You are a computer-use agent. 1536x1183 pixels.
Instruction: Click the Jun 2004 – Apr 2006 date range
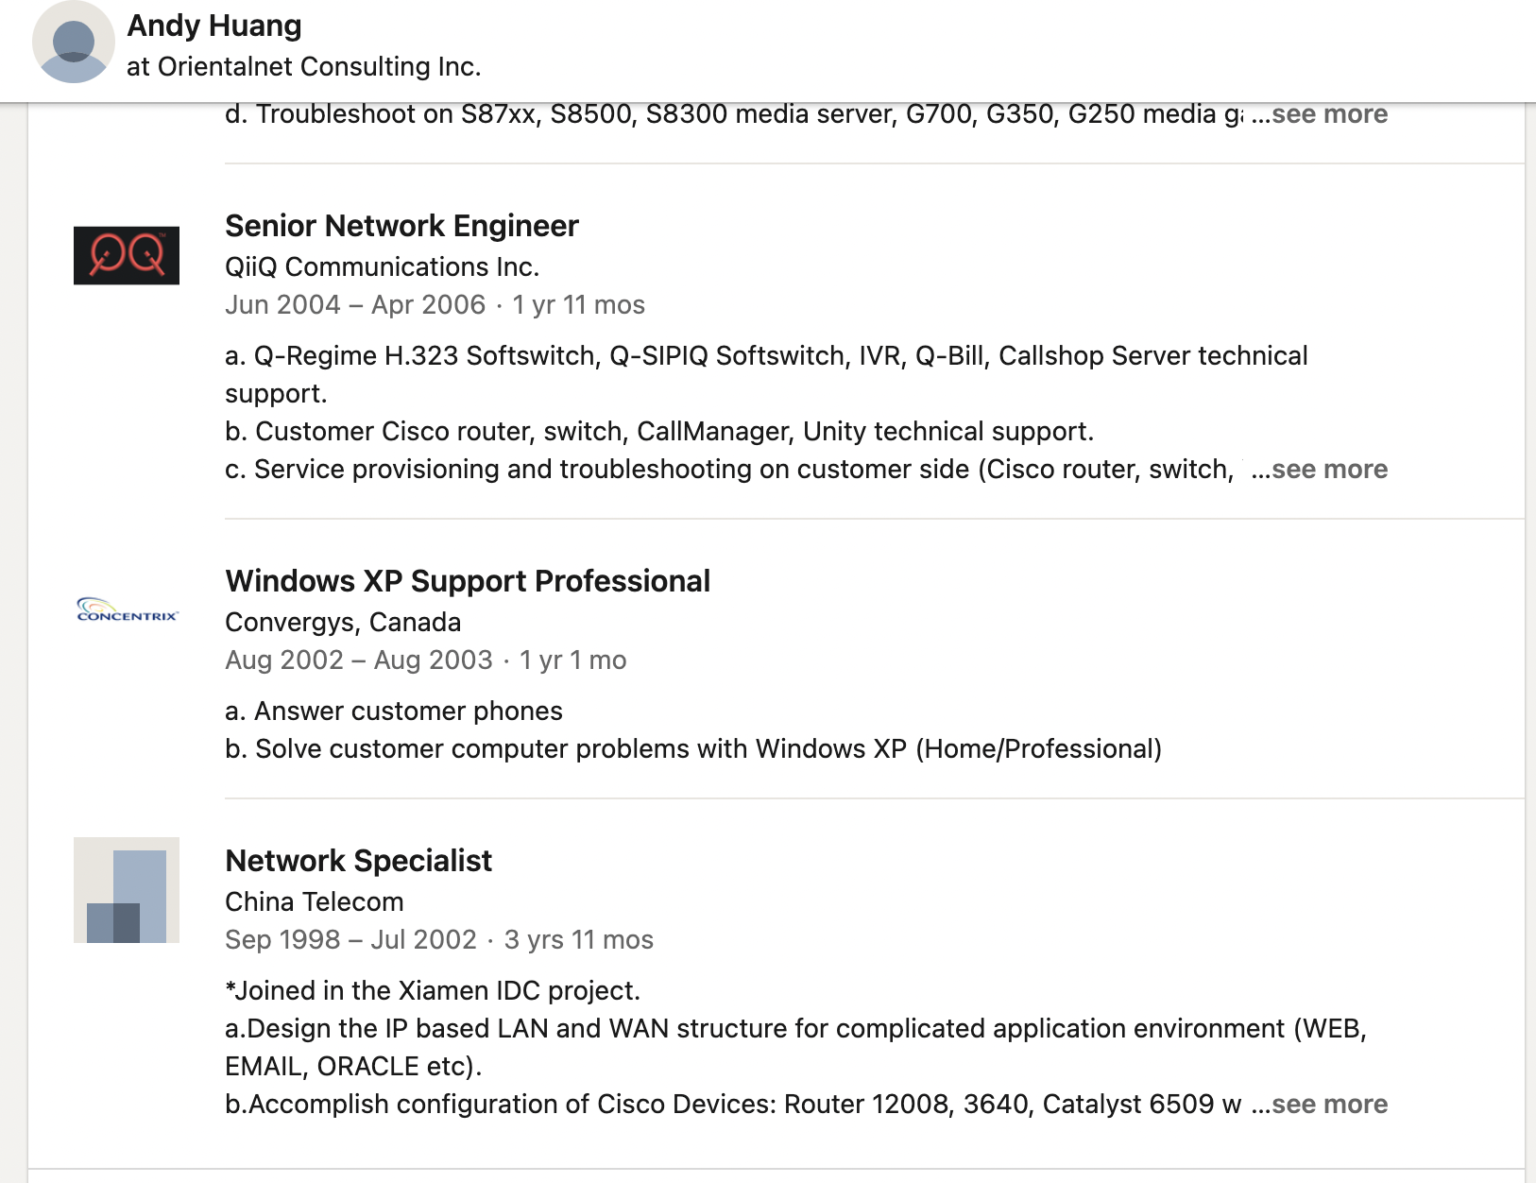[x=354, y=305]
